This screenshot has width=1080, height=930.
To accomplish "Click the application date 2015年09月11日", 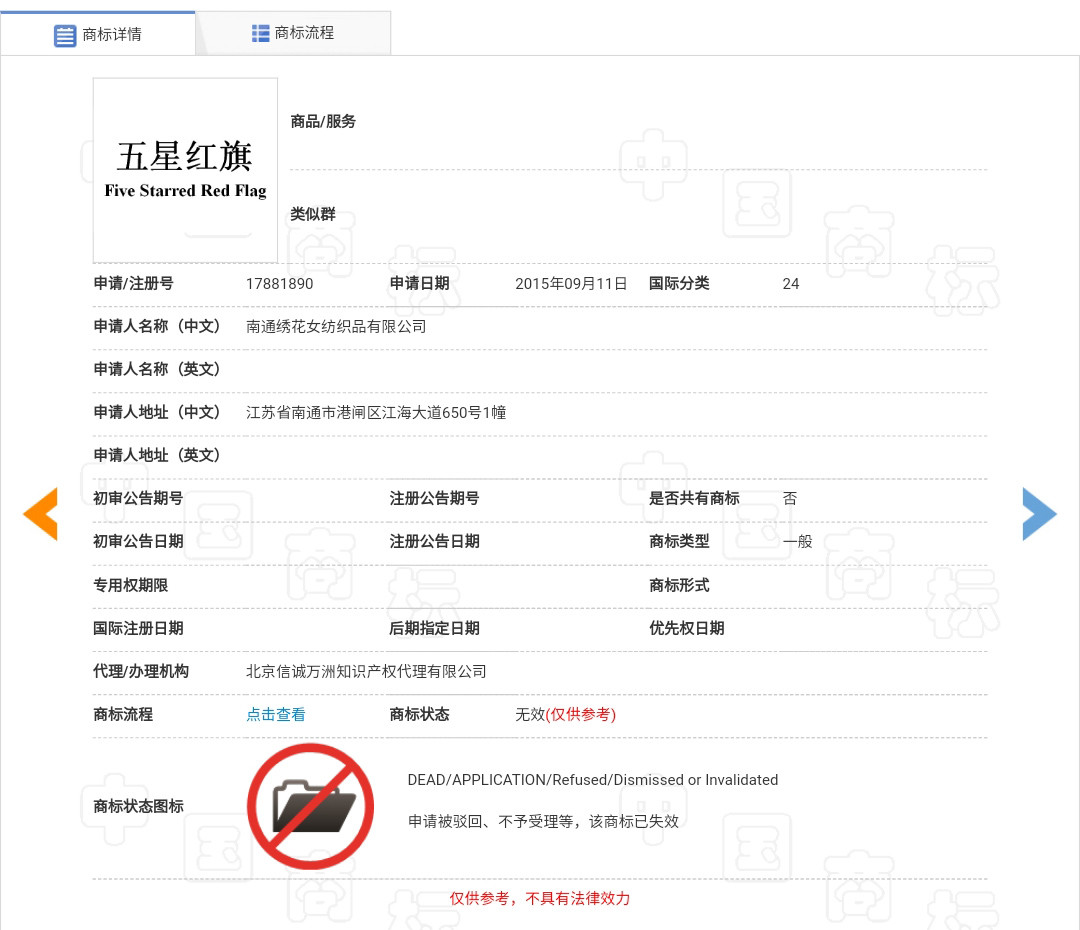I will (x=571, y=283).
